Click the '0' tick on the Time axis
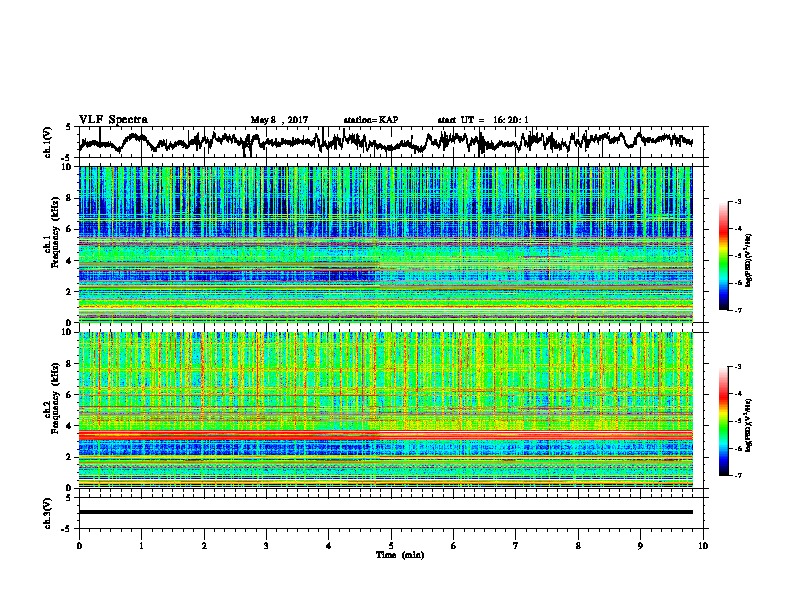The image size is (792, 612). (79, 546)
